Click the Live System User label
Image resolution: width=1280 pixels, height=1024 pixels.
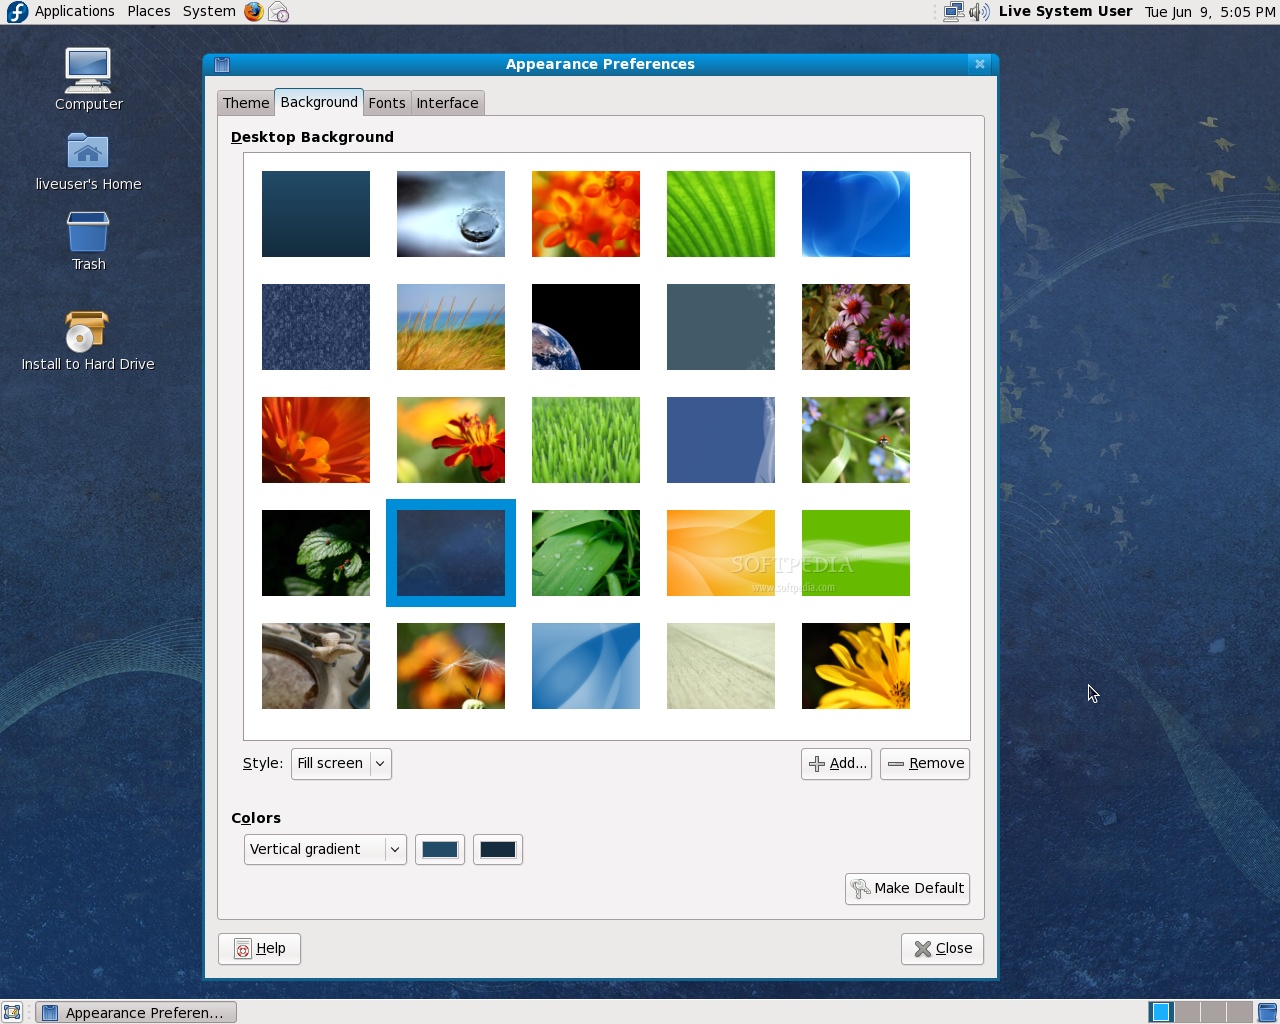coord(1065,11)
